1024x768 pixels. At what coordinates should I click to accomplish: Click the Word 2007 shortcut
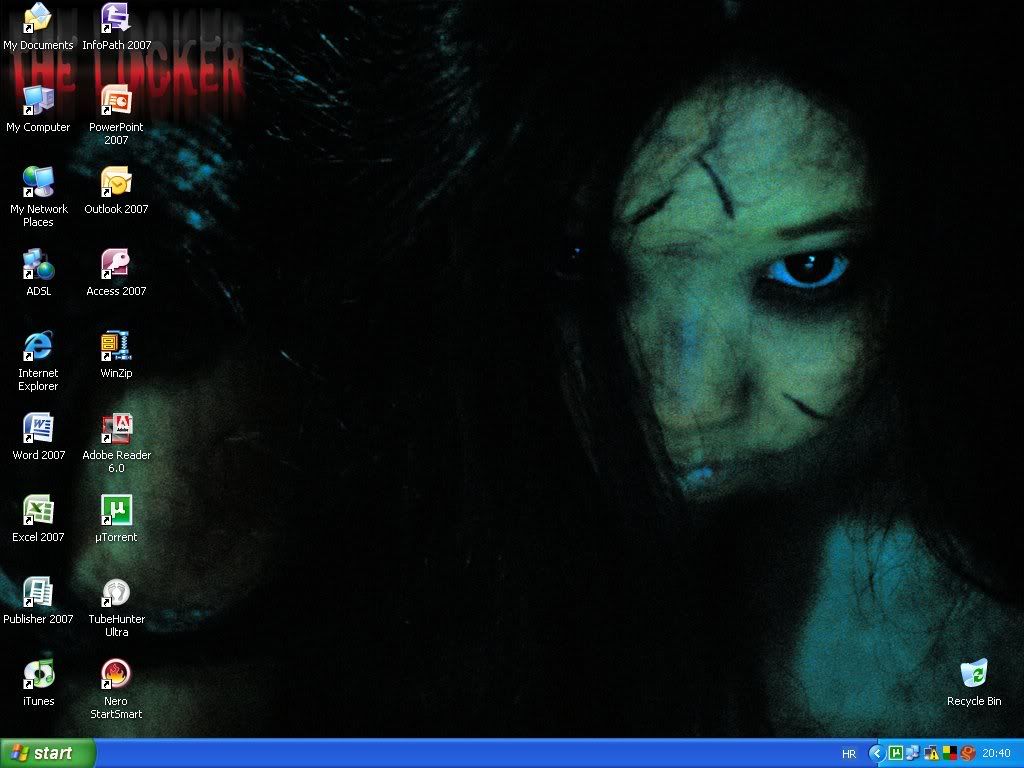pos(38,428)
